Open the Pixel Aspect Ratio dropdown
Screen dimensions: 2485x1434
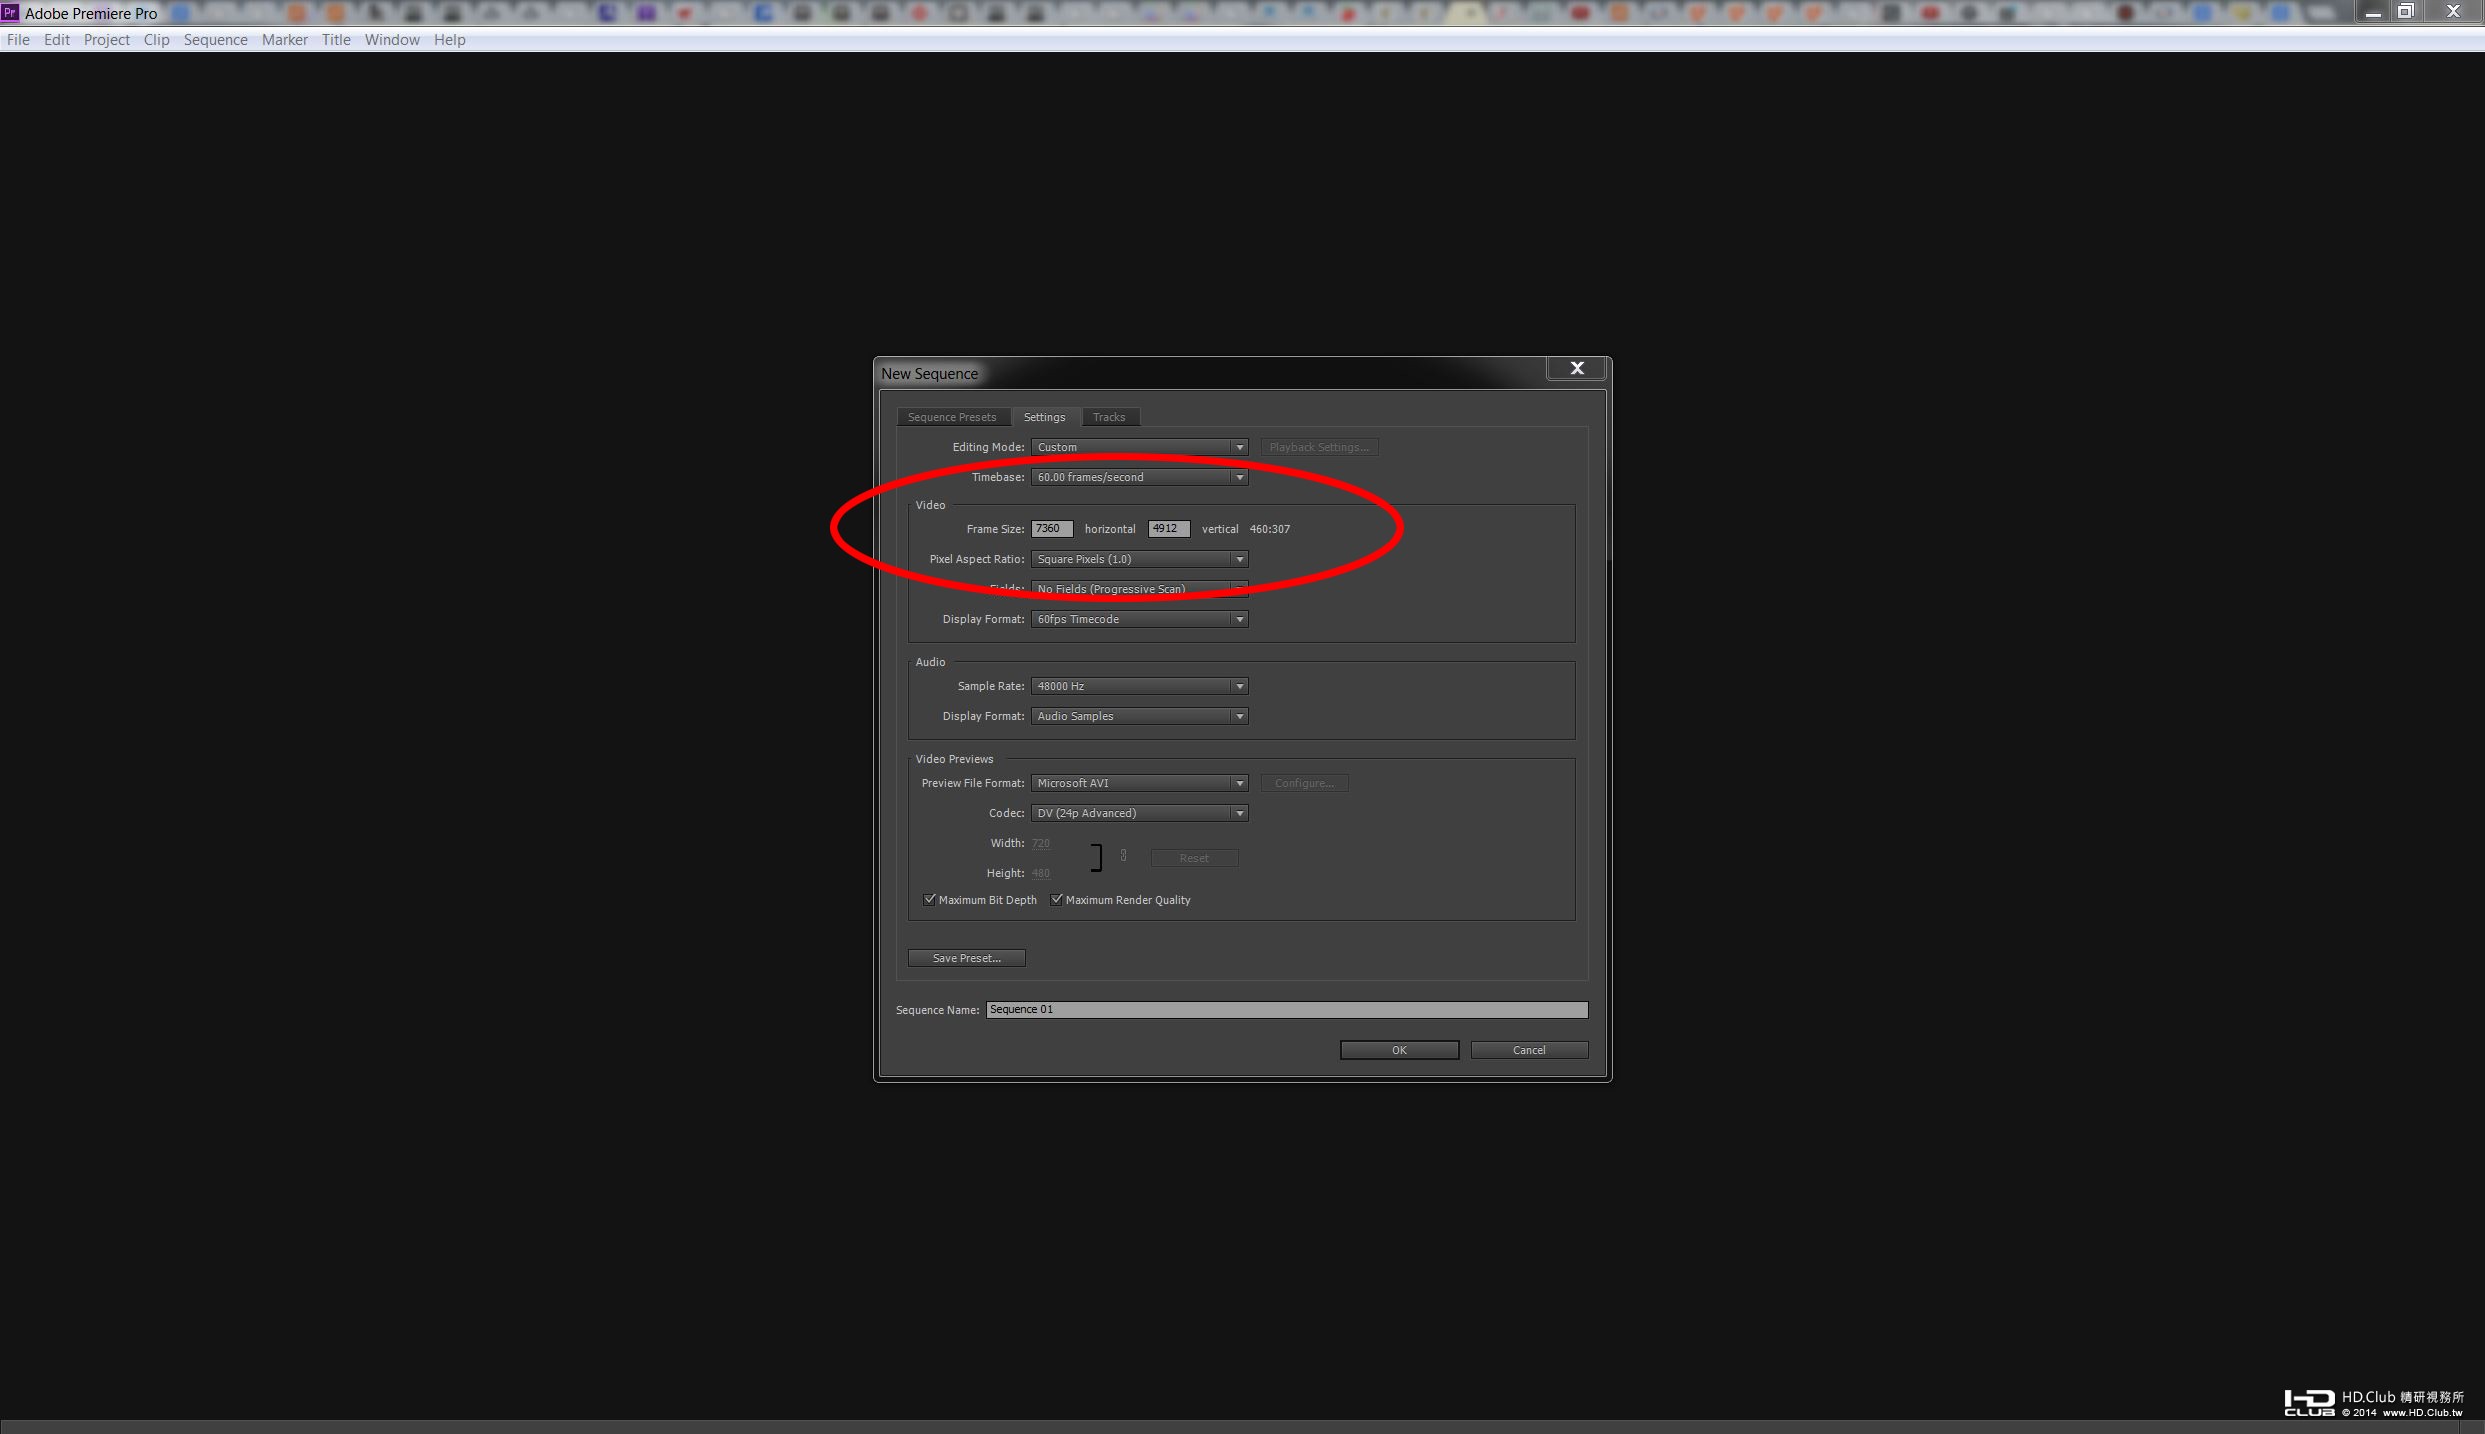pyautogui.click(x=1139, y=559)
